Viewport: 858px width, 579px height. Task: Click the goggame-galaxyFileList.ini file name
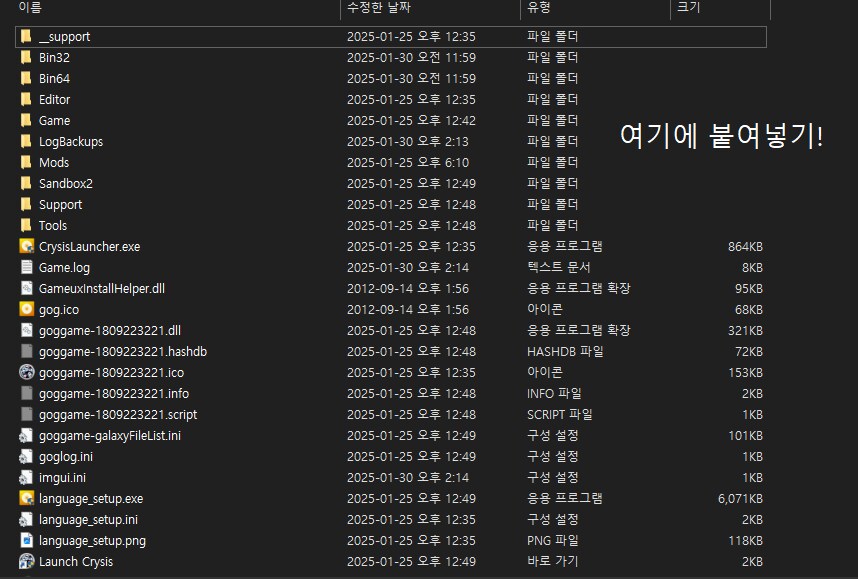click(109, 436)
